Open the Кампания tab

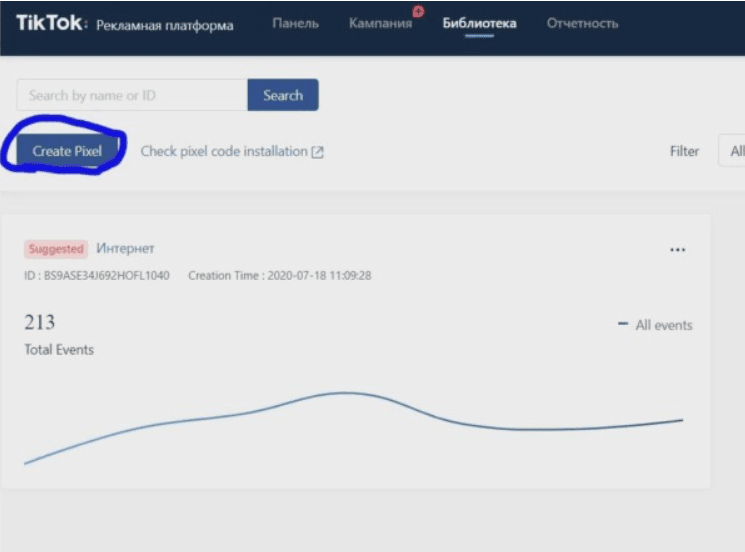[x=381, y=23]
